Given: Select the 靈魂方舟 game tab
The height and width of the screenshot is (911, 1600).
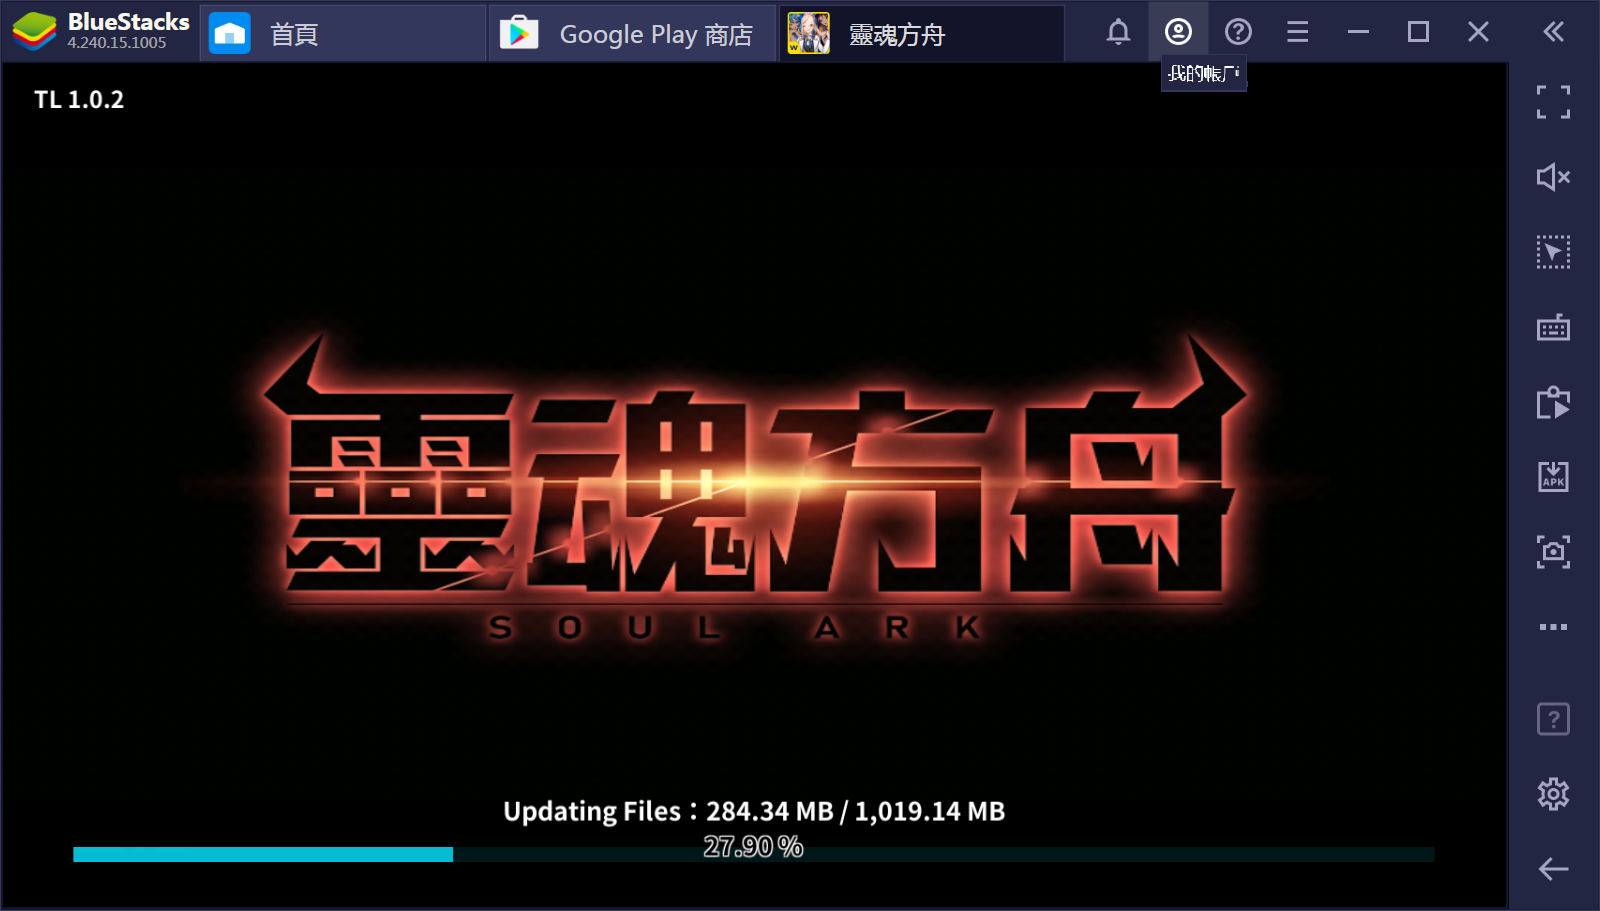Looking at the screenshot, I should point(922,34).
